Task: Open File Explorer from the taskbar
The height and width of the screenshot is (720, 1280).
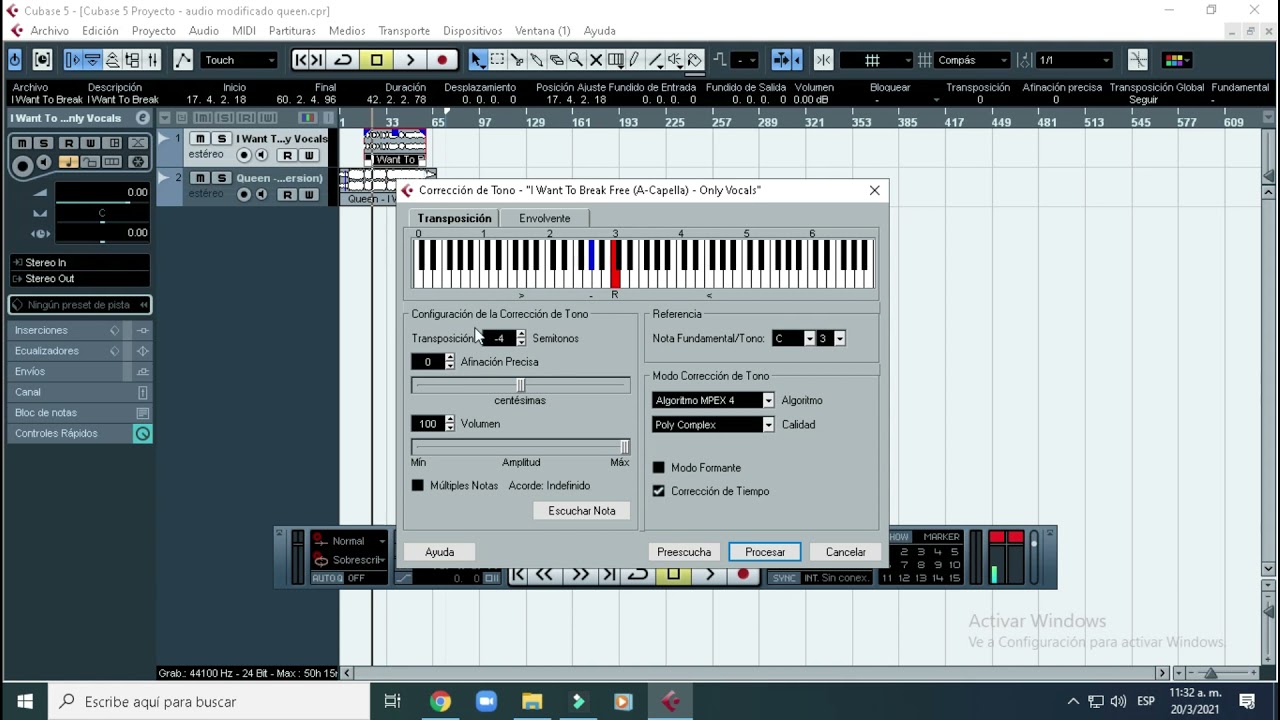Action: tap(532, 702)
